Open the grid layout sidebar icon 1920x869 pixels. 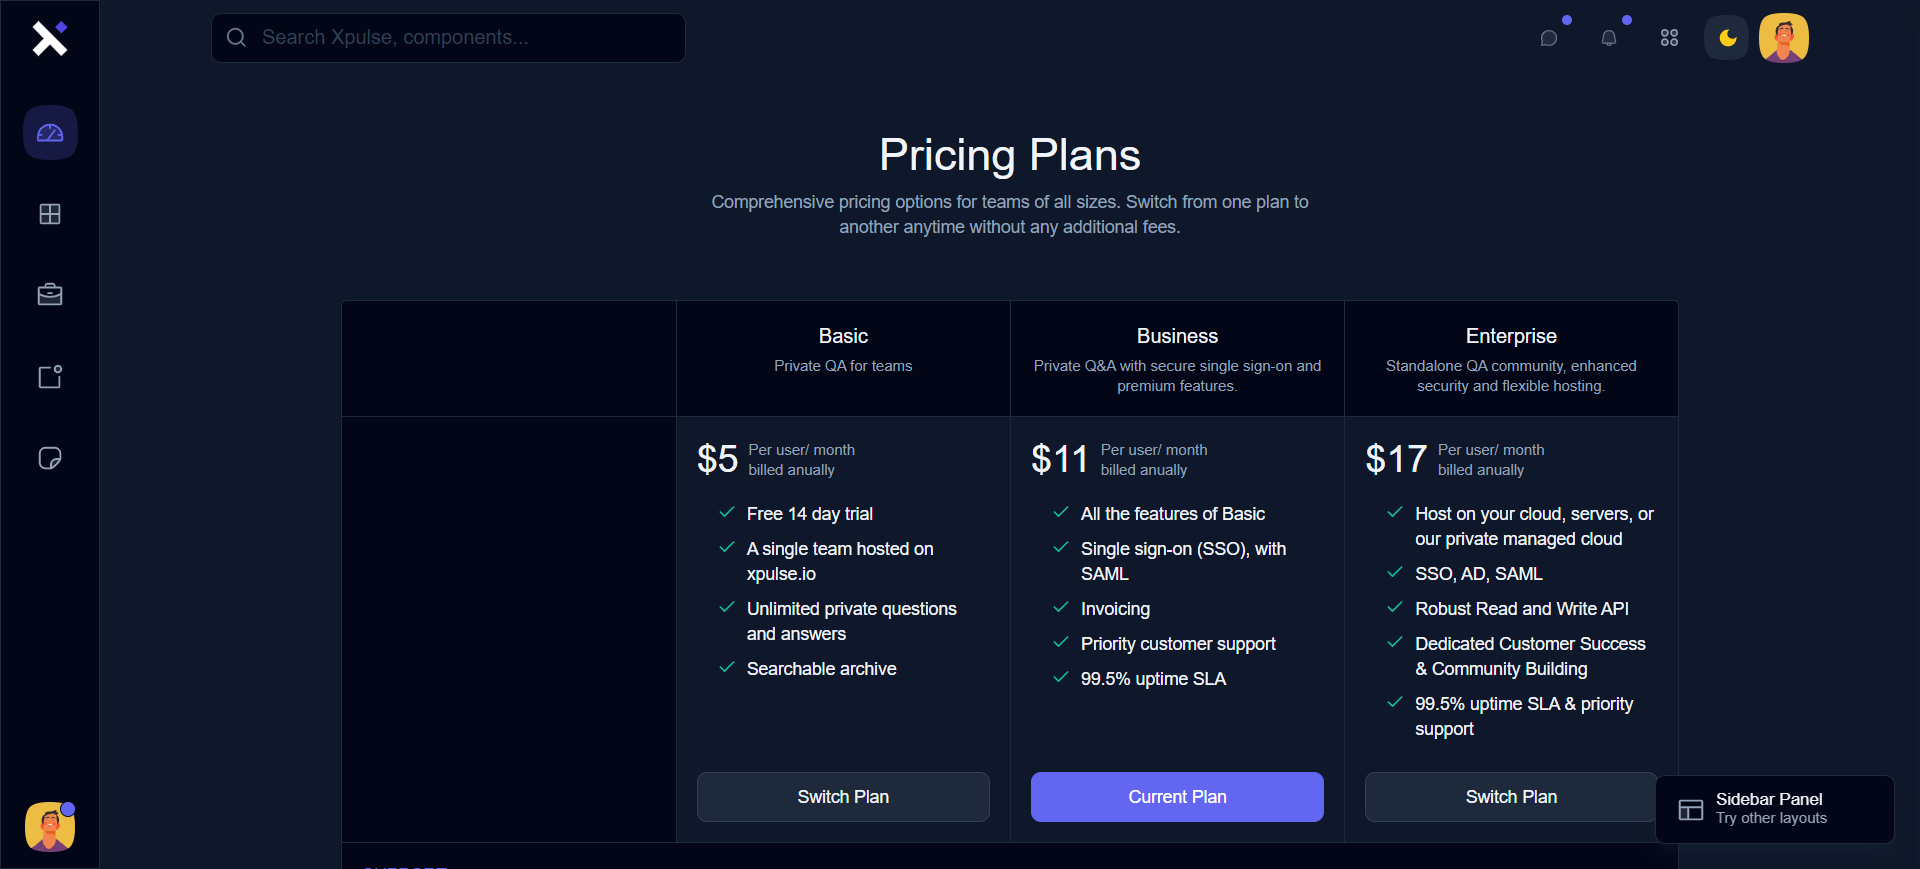(x=50, y=214)
